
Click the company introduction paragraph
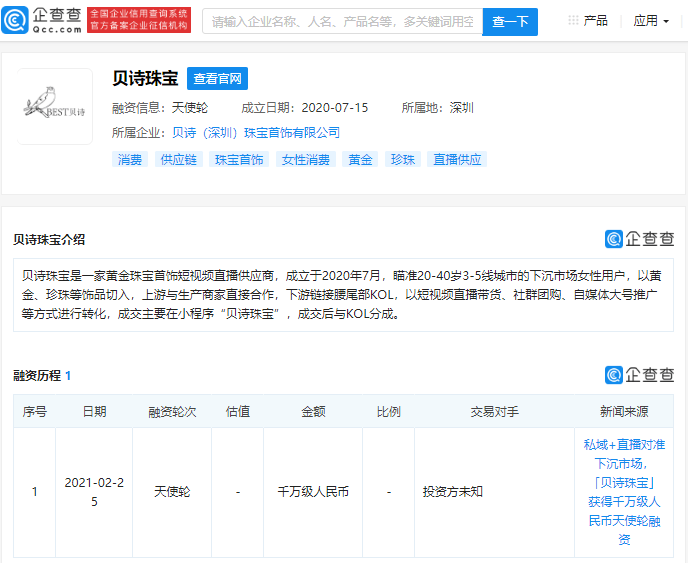343,295
